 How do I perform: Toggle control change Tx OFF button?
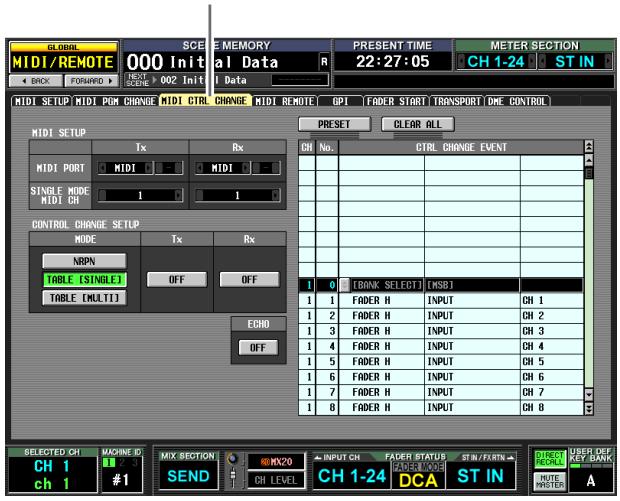coord(176,280)
